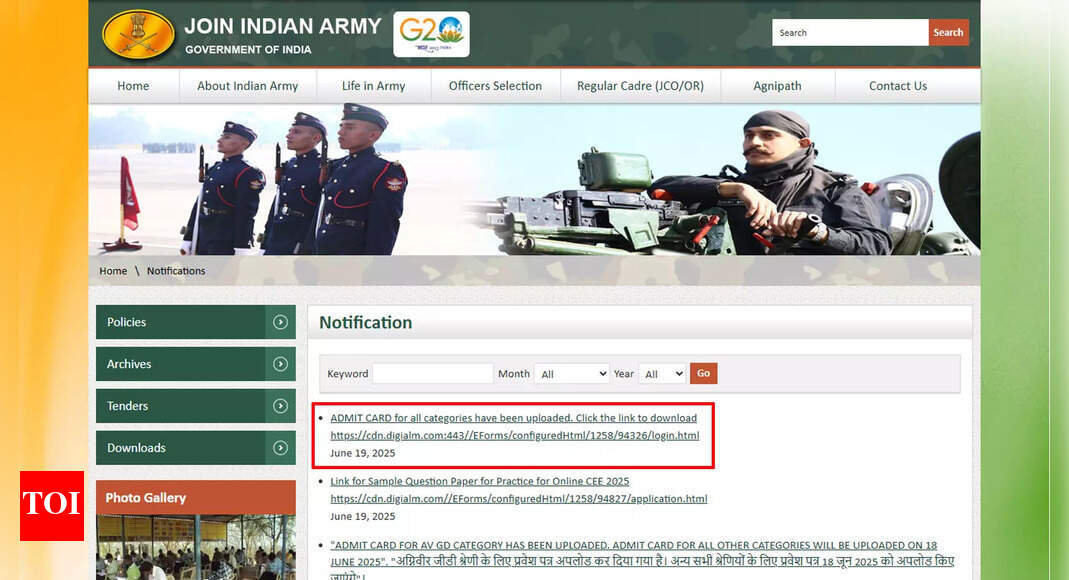The height and width of the screenshot is (580, 1069).
Task: Click the arrow icon beside Tenders
Action: pos(280,406)
